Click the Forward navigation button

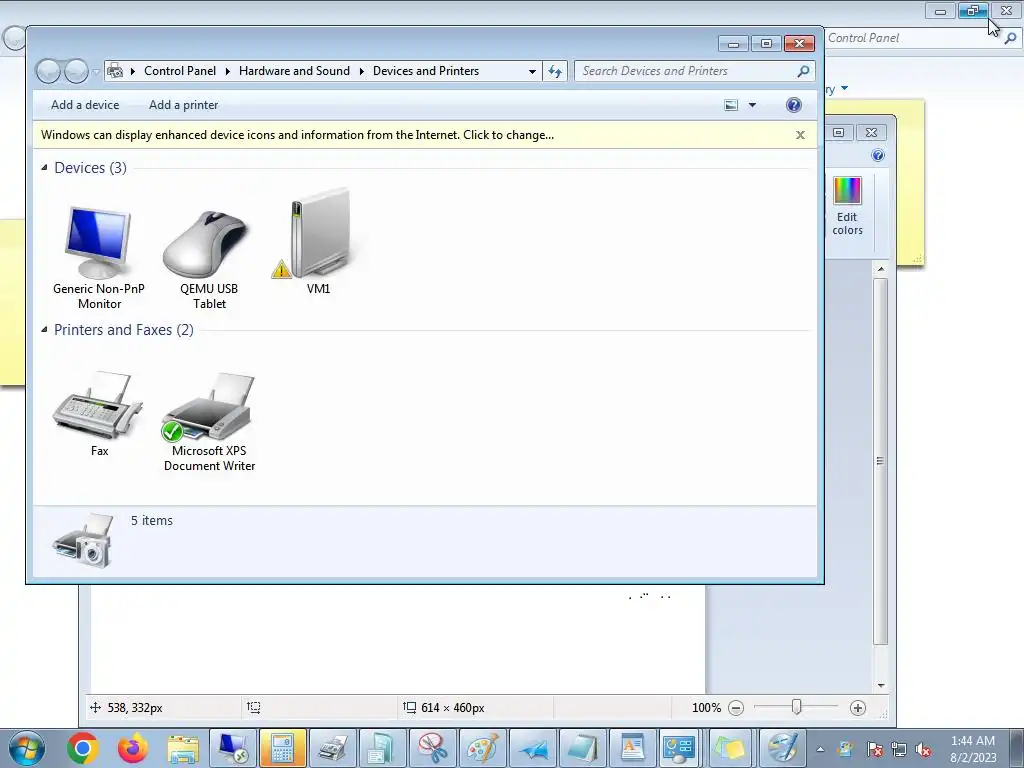76,71
